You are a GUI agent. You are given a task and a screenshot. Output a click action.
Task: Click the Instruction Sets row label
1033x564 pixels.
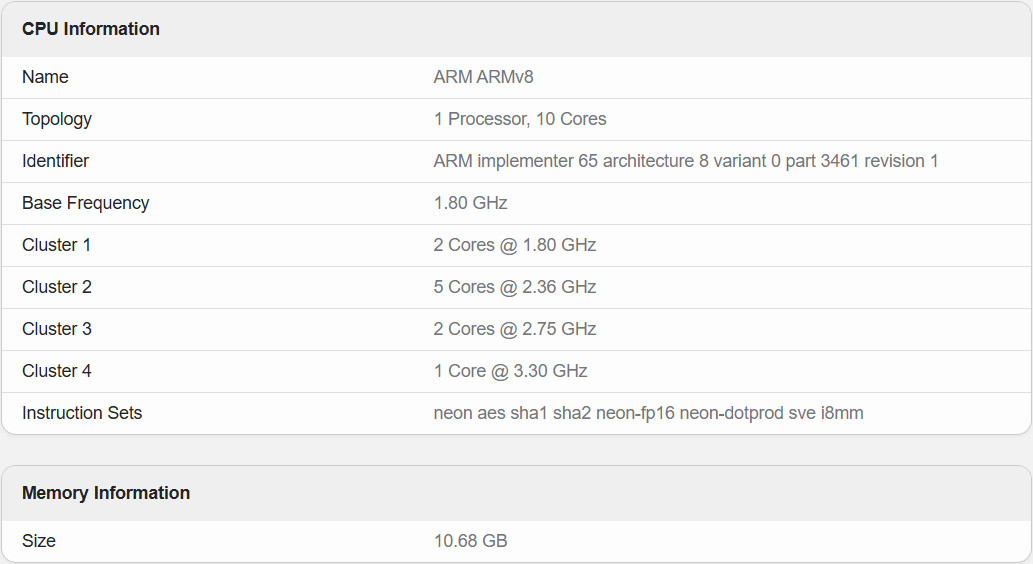[x=82, y=413]
